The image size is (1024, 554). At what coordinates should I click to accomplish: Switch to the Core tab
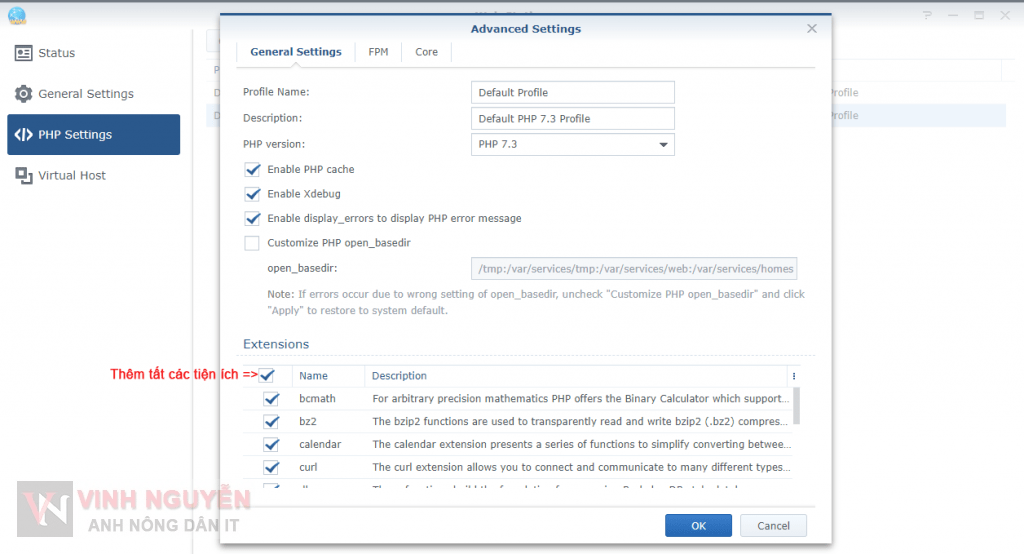click(x=426, y=52)
